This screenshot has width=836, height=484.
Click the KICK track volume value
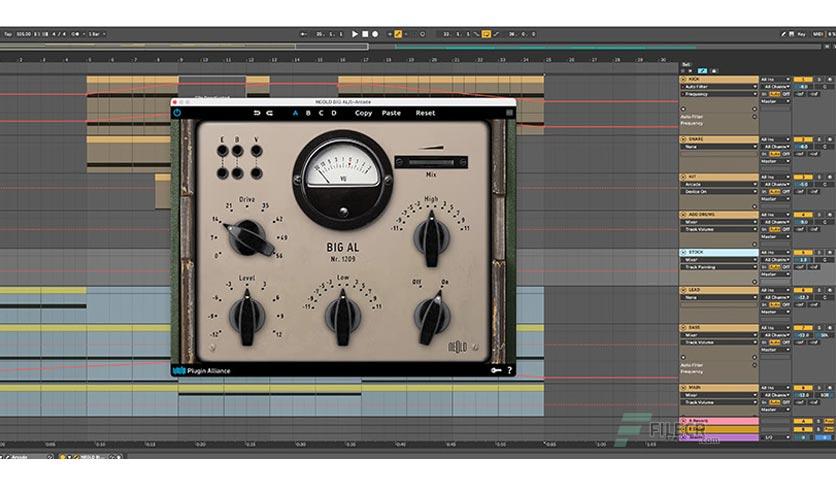(802, 87)
